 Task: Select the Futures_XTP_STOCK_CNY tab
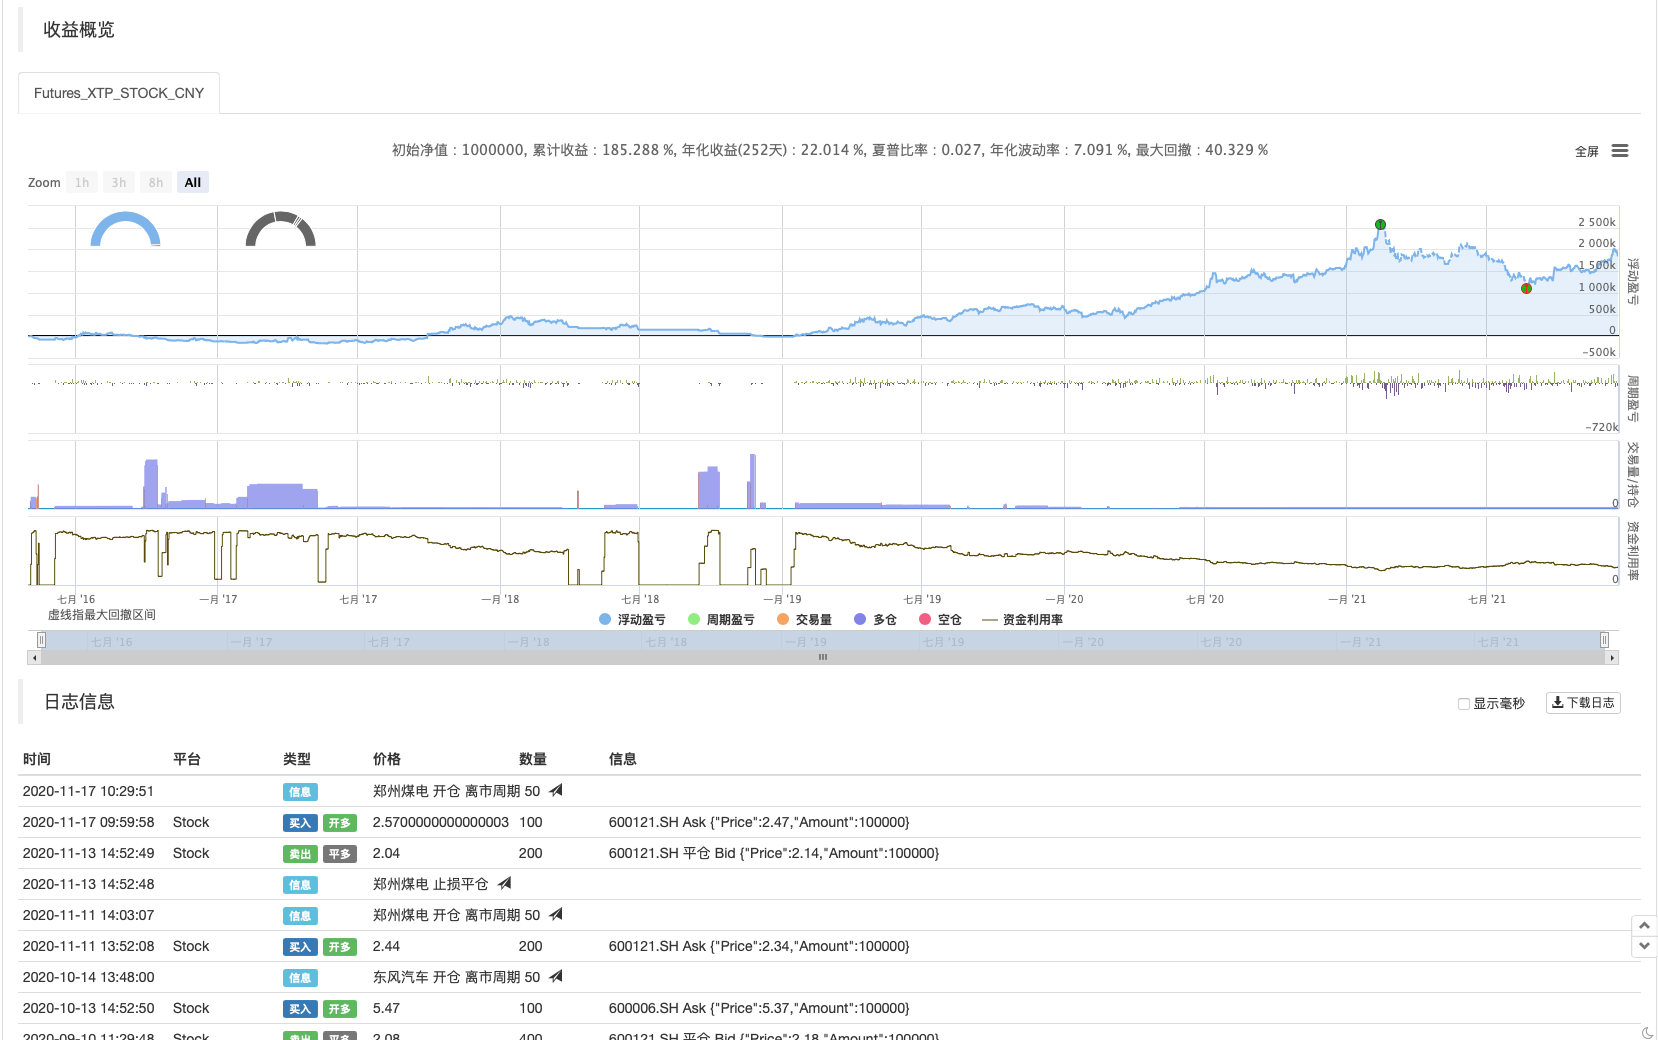click(x=119, y=93)
